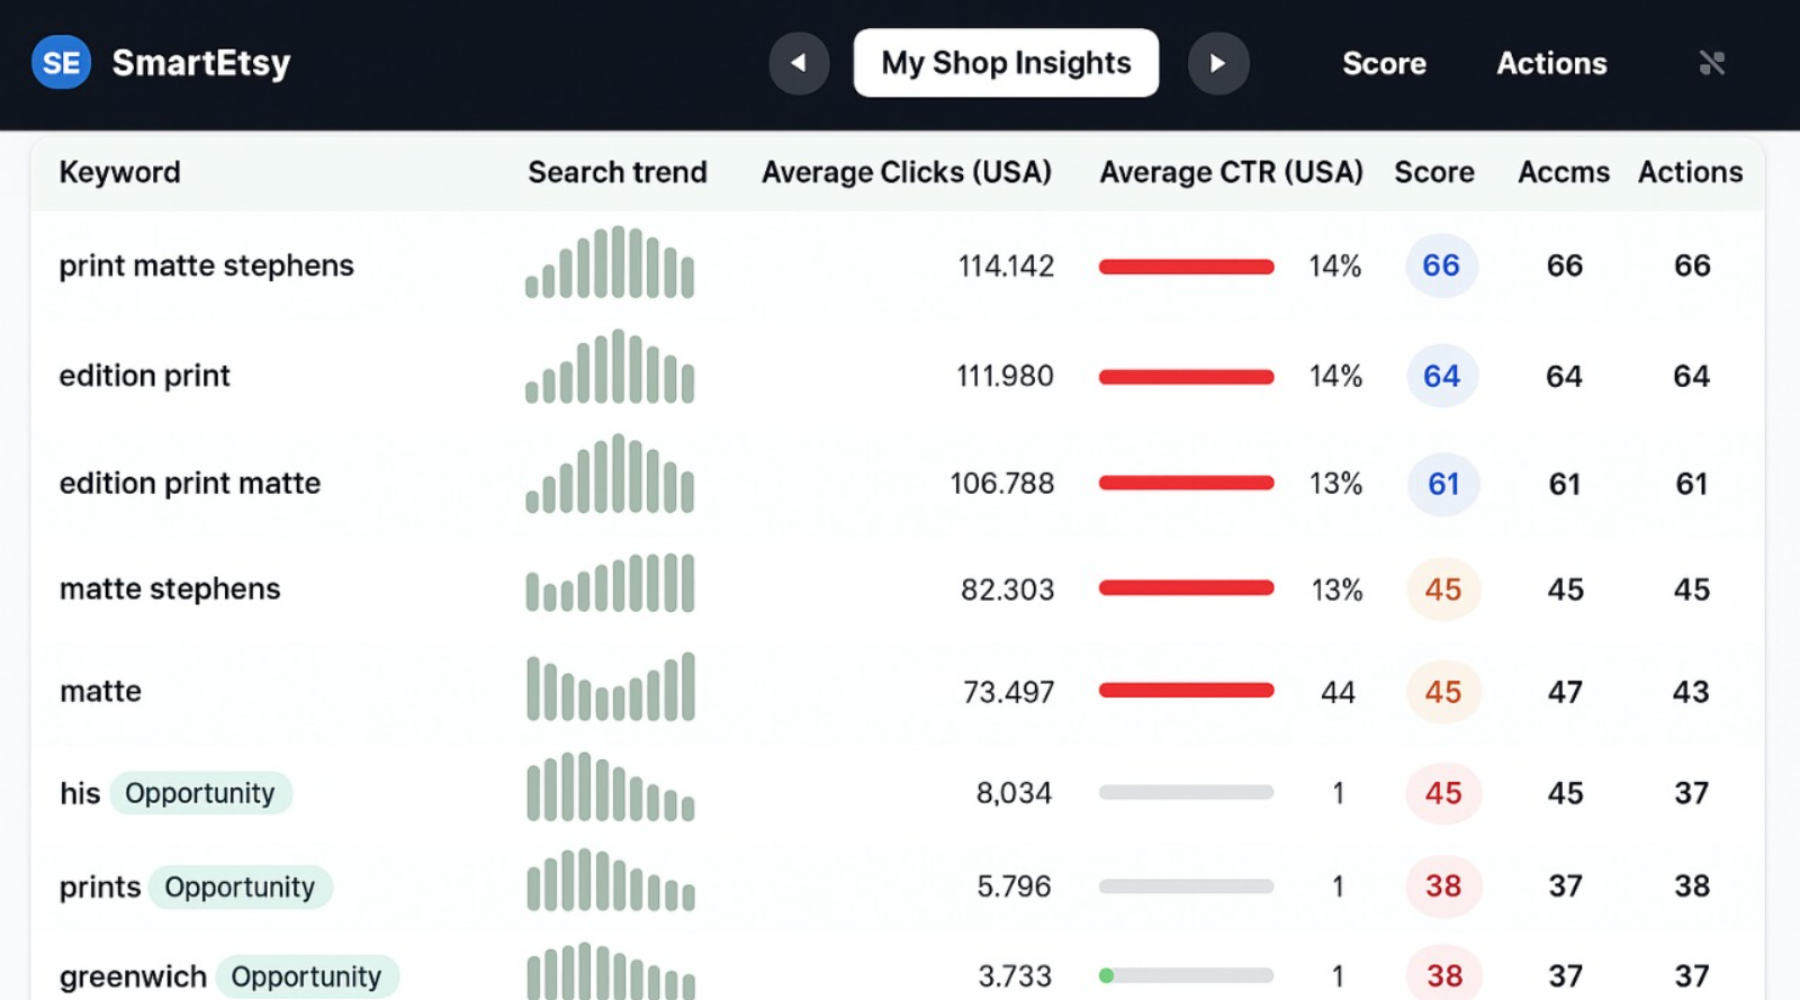
Task: Click the orange score badge for matte stephens
Action: [x=1443, y=589]
